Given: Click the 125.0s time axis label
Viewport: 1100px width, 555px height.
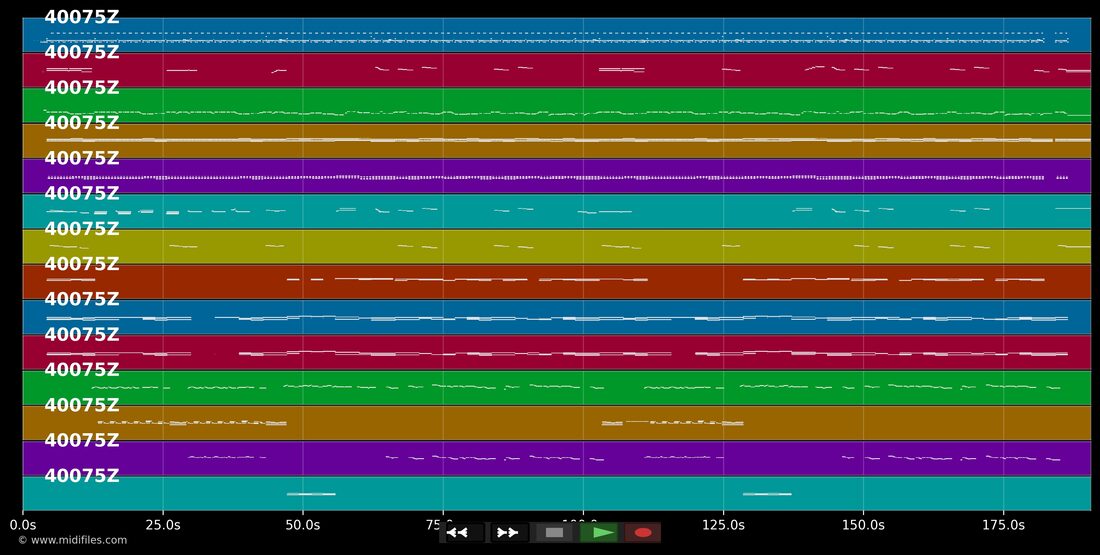Looking at the screenshot, I should 723,525.
